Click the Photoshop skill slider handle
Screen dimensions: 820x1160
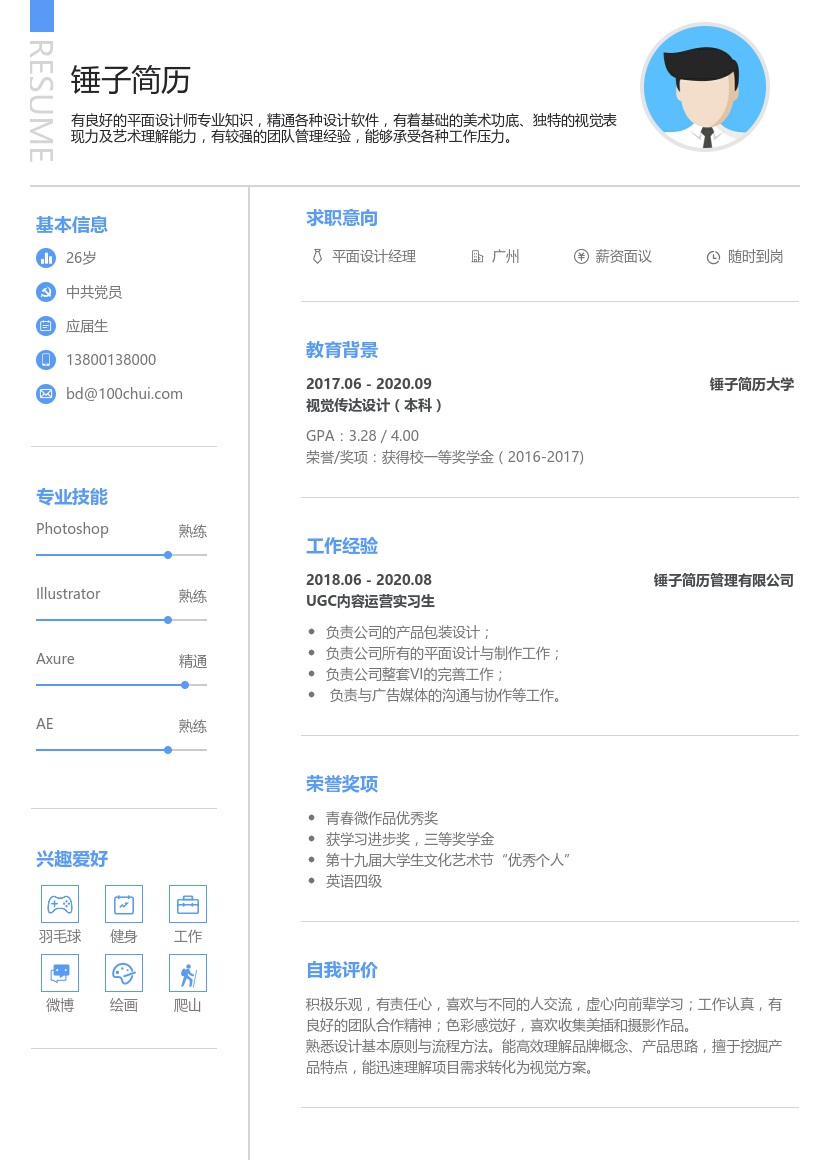coord(168,554)
